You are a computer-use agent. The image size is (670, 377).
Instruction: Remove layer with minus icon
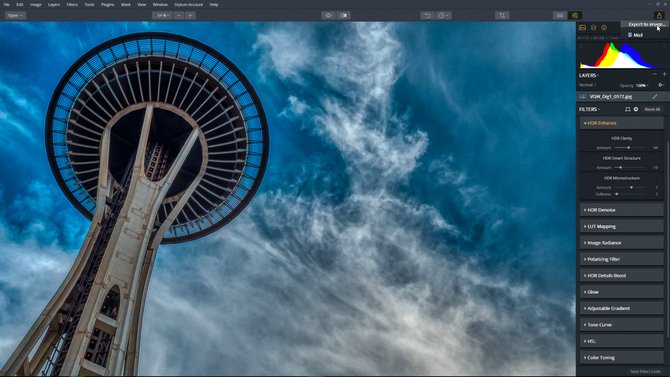click(655, 74)
